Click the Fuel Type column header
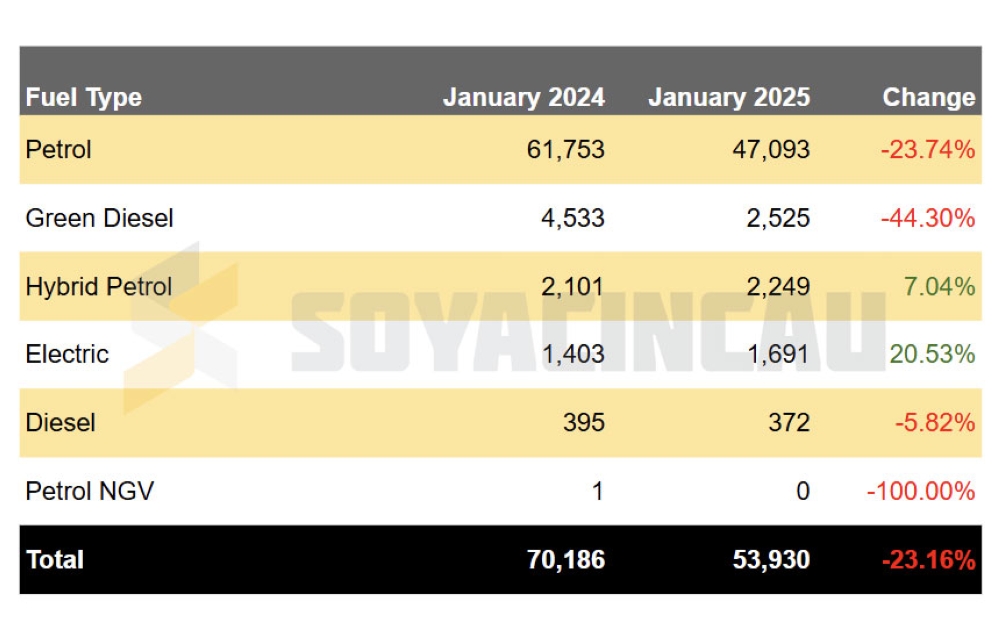Screen dimensions: 1000x617 tap(84, 98)
